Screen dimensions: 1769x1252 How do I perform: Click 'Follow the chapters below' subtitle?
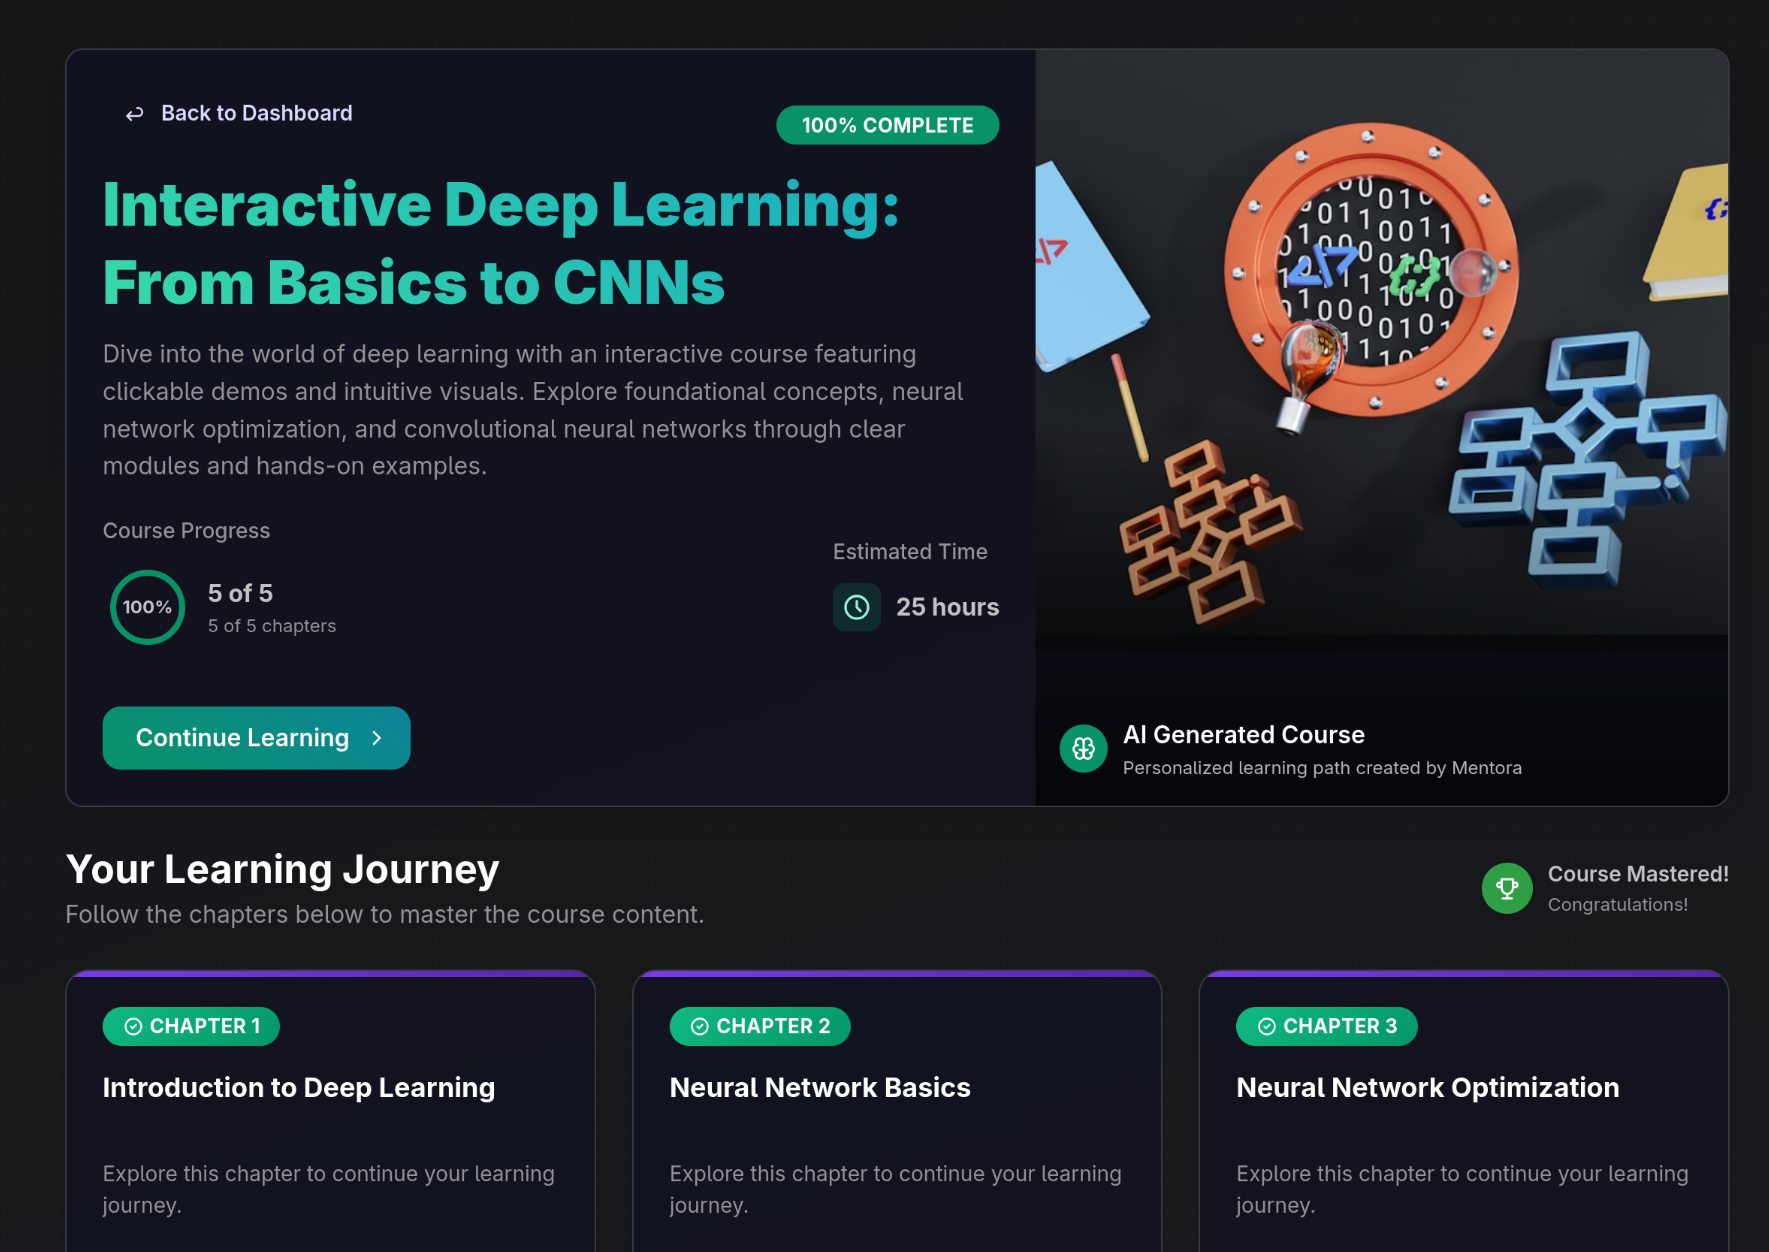click(x=385, y=915)
